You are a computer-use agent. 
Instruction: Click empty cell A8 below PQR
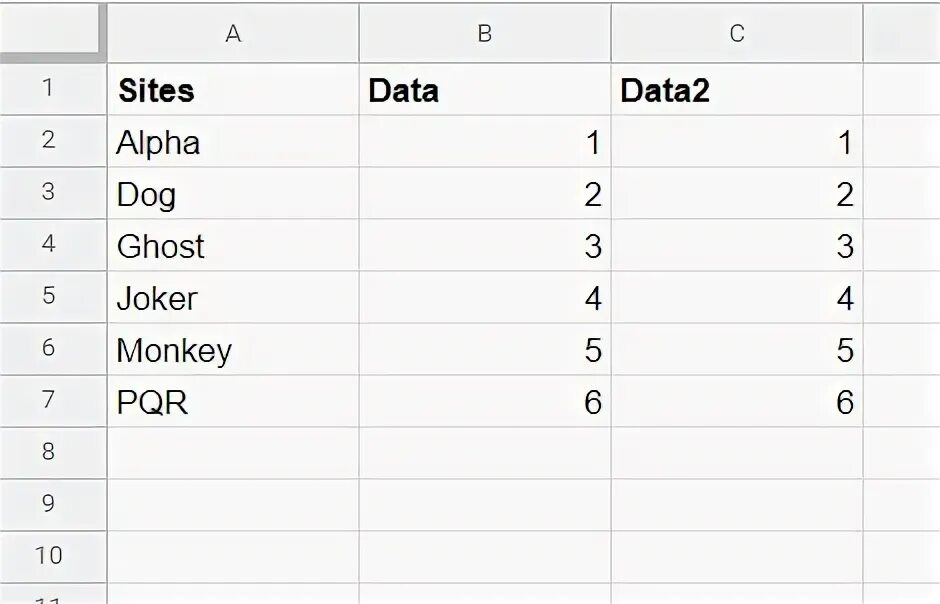click(233, 453)
